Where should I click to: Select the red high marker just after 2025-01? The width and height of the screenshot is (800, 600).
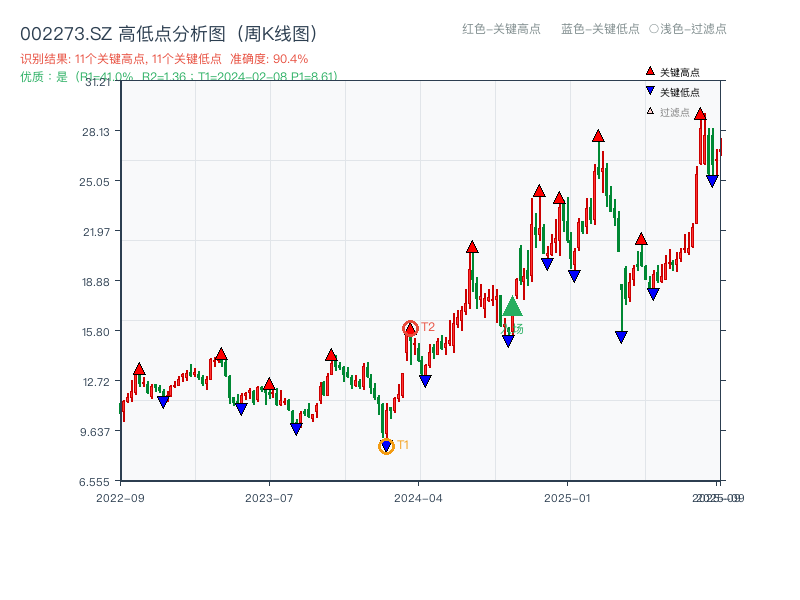[x=598, y=136]
